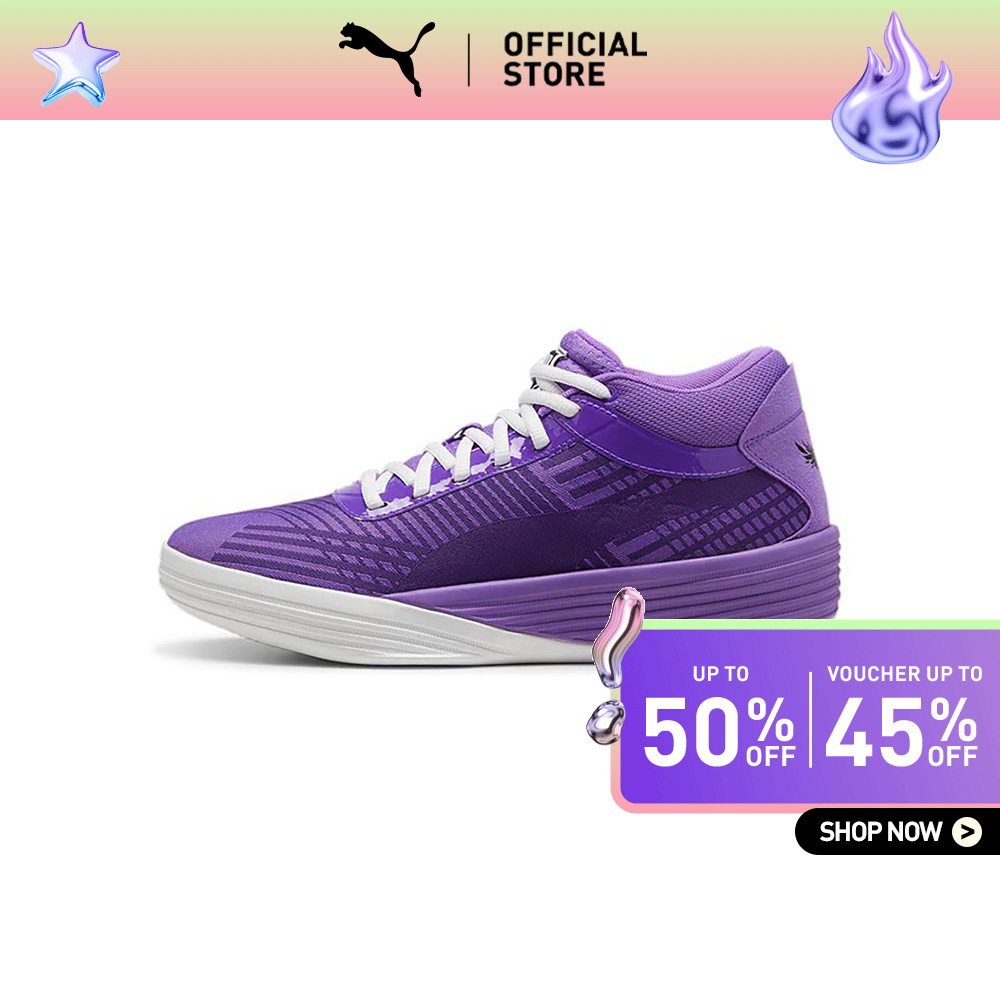Select the 50% OFF discount figure
This screenshot has height=1000, width=1000.
tap(719, 731)
